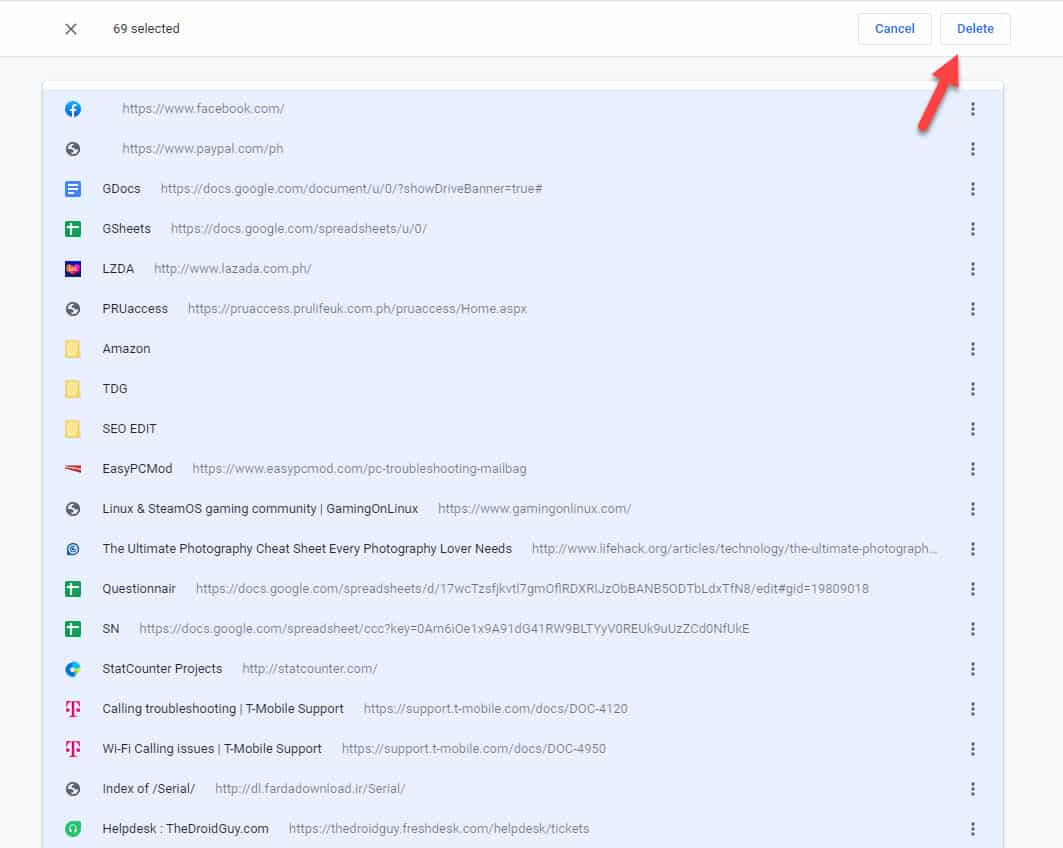Select the StatCounter Projects bookmark title
The image size is (1063, 848).
162,669
